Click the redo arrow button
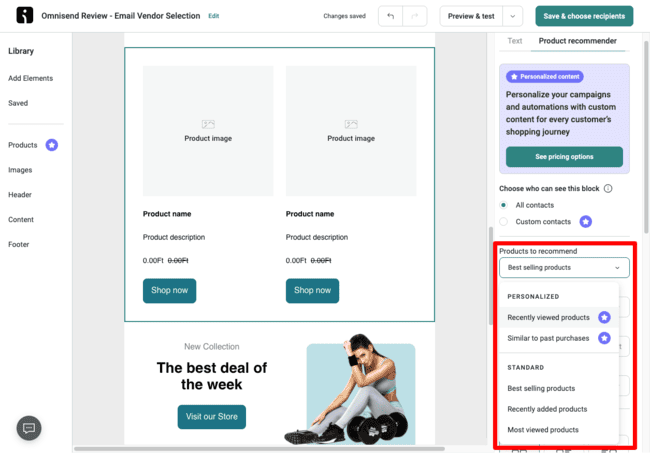650x453 pixels. 415,16
